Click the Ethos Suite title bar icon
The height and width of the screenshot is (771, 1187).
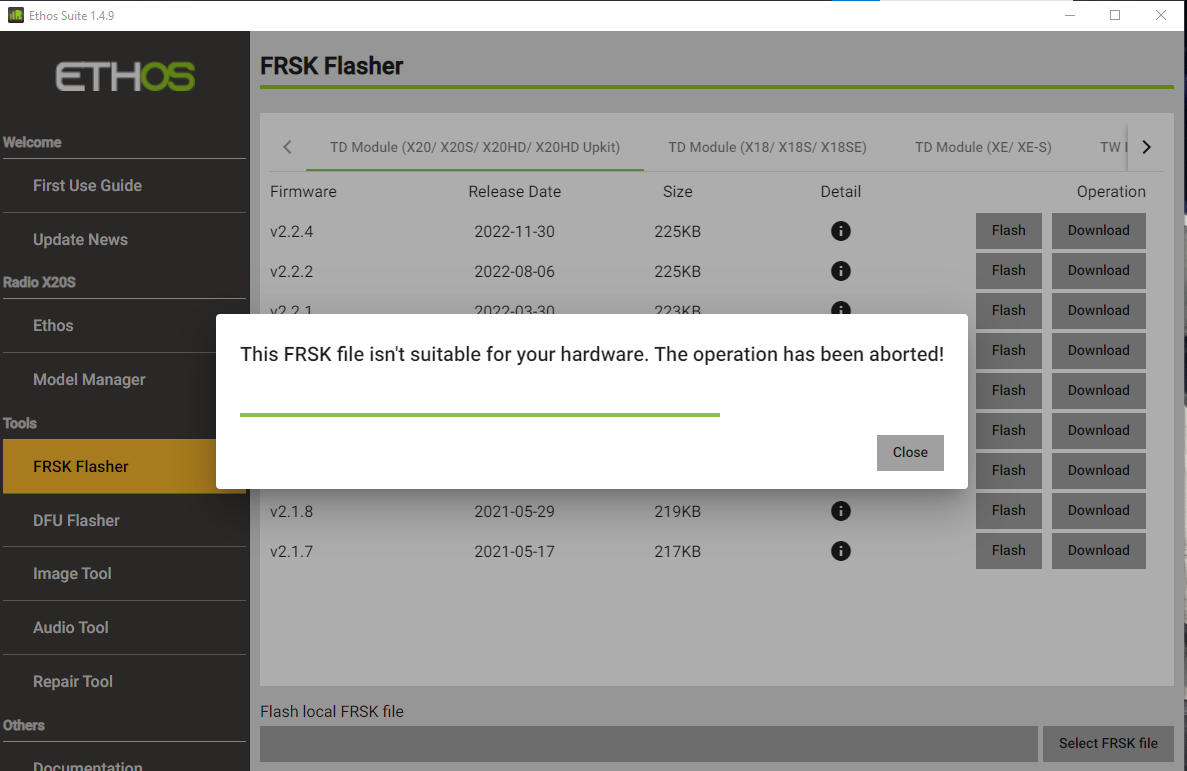[x=14, y=15]
